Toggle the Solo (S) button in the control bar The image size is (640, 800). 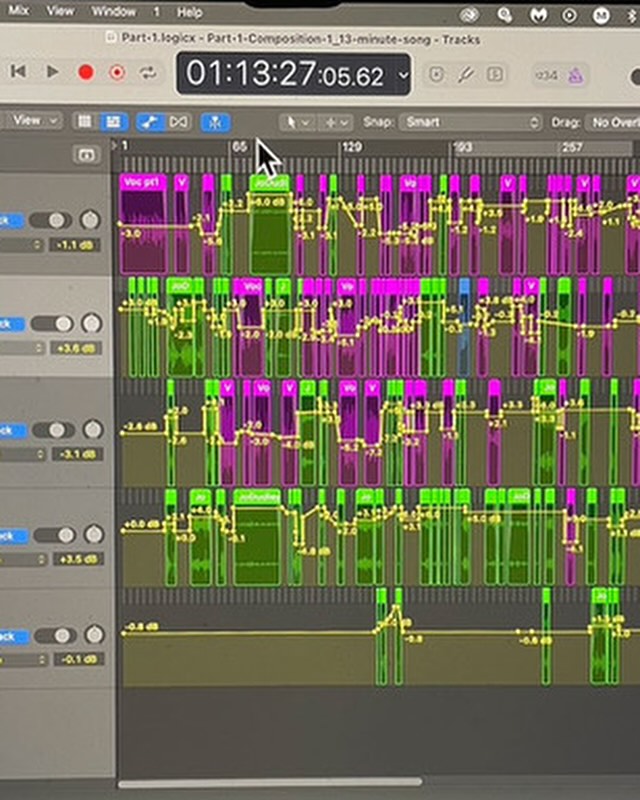(495, 74)
